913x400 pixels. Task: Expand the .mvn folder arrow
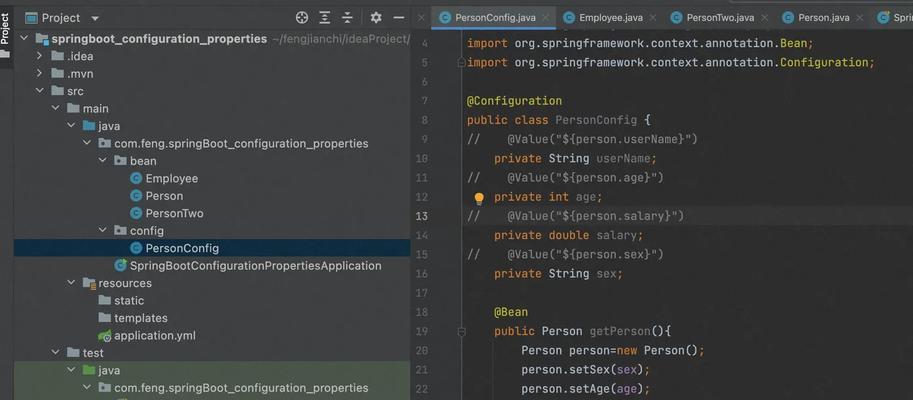[40, 74]
